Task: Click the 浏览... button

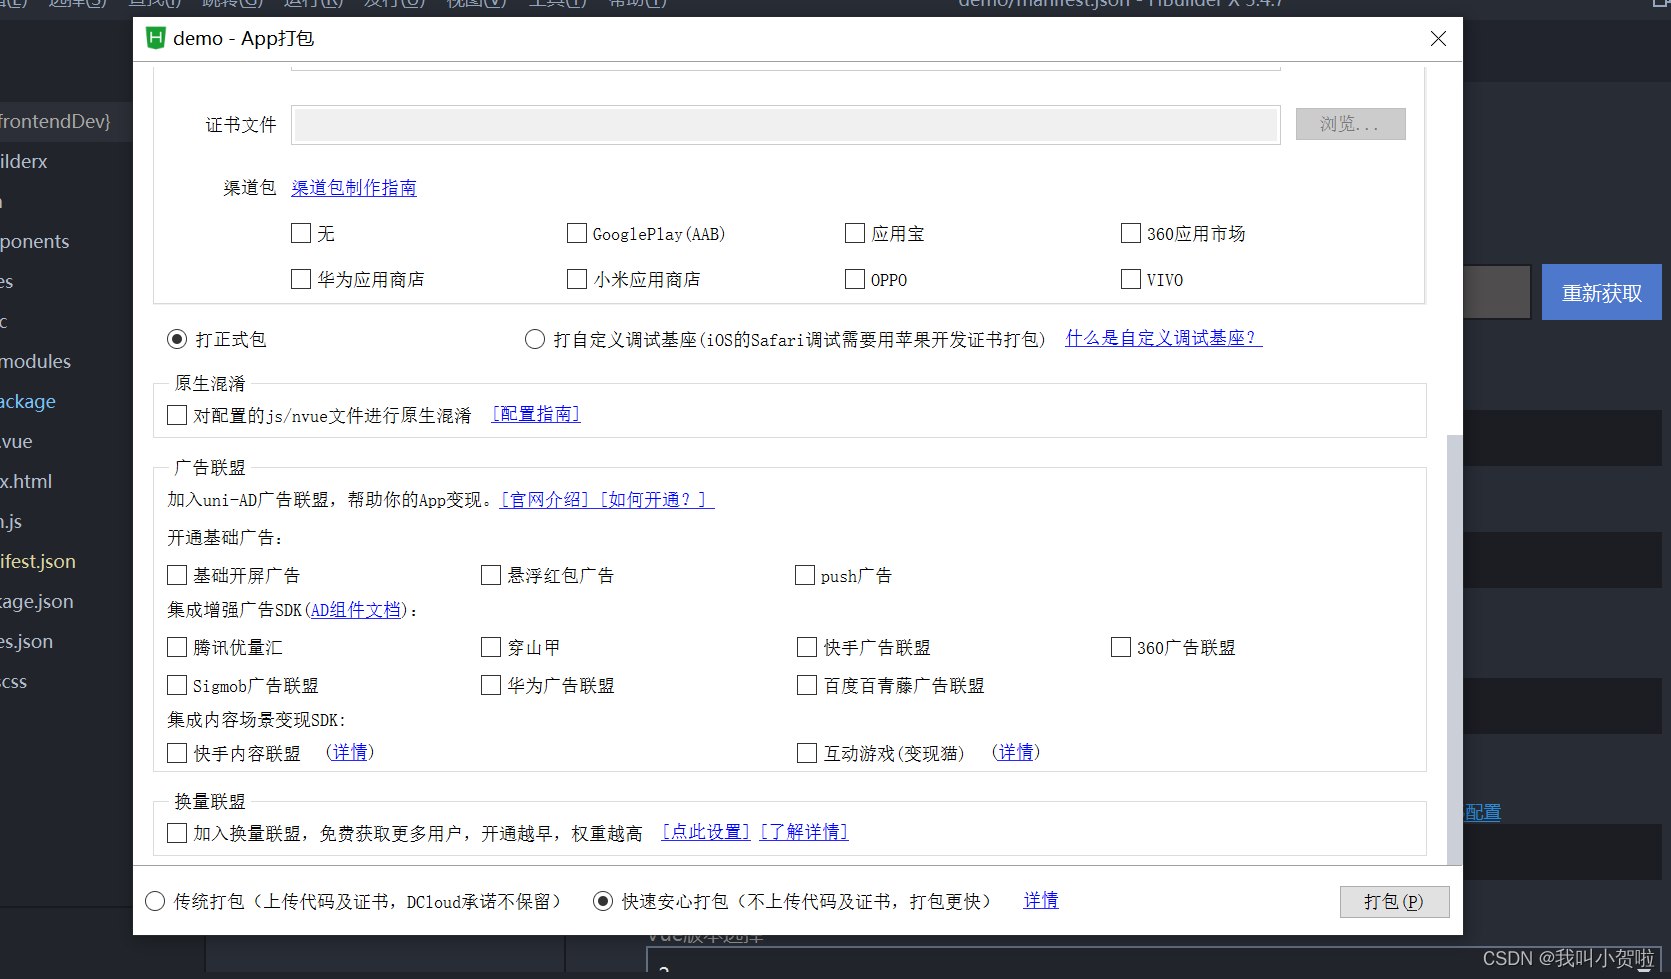Action: (1350, 124)
